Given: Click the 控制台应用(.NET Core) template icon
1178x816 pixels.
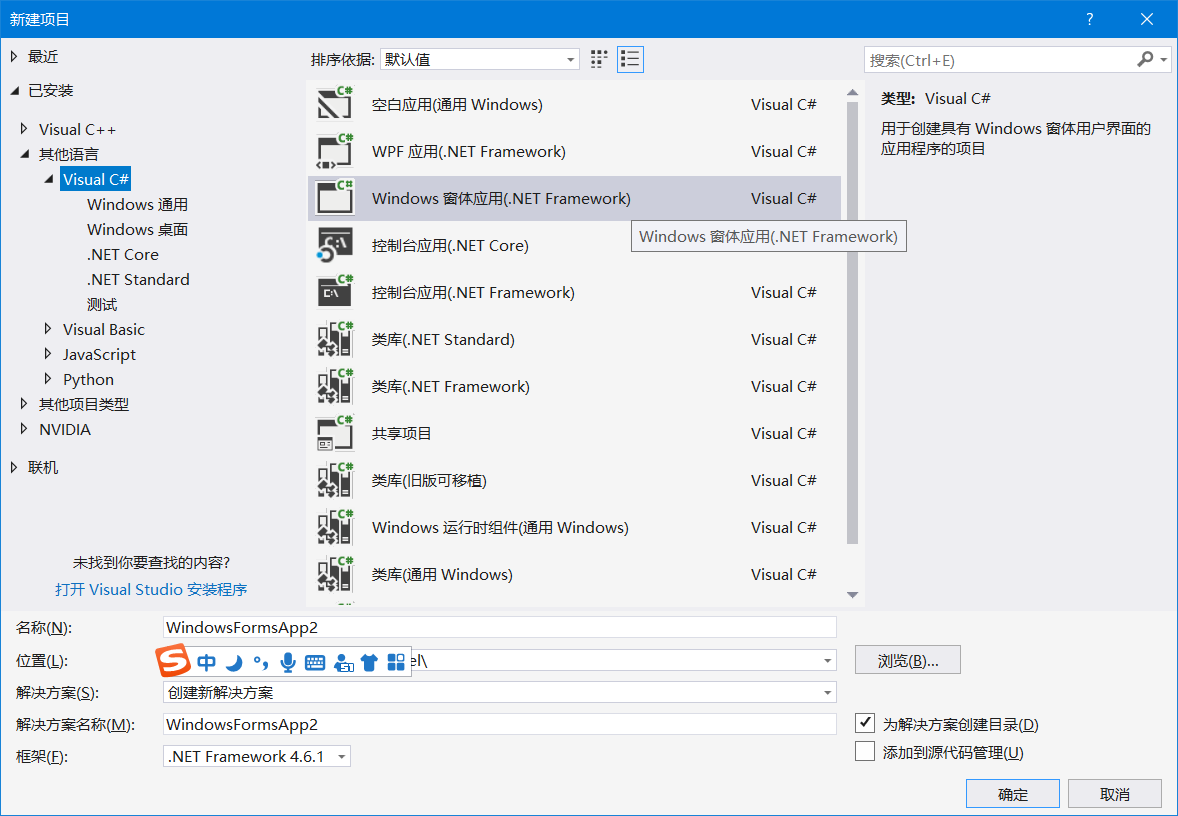Looking at the screenshot, I should pos(335,246).
